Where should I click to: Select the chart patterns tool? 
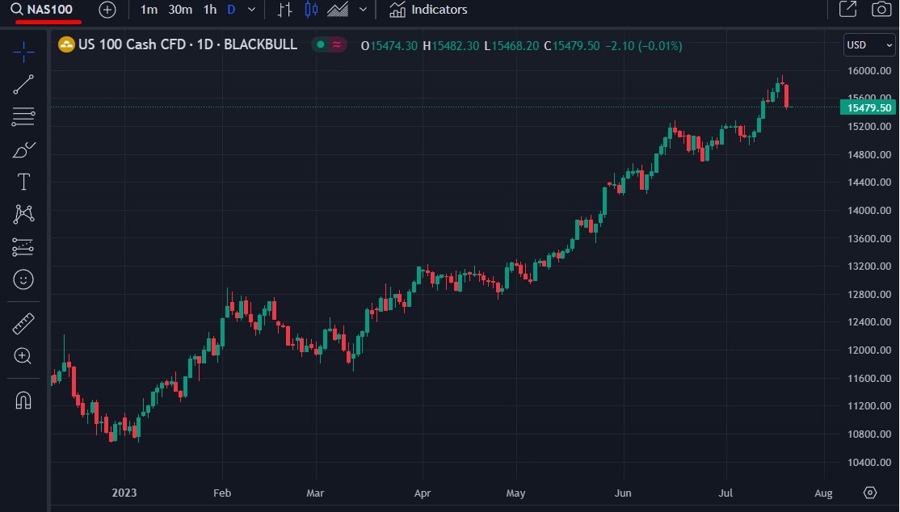click(x=24, y=214)
